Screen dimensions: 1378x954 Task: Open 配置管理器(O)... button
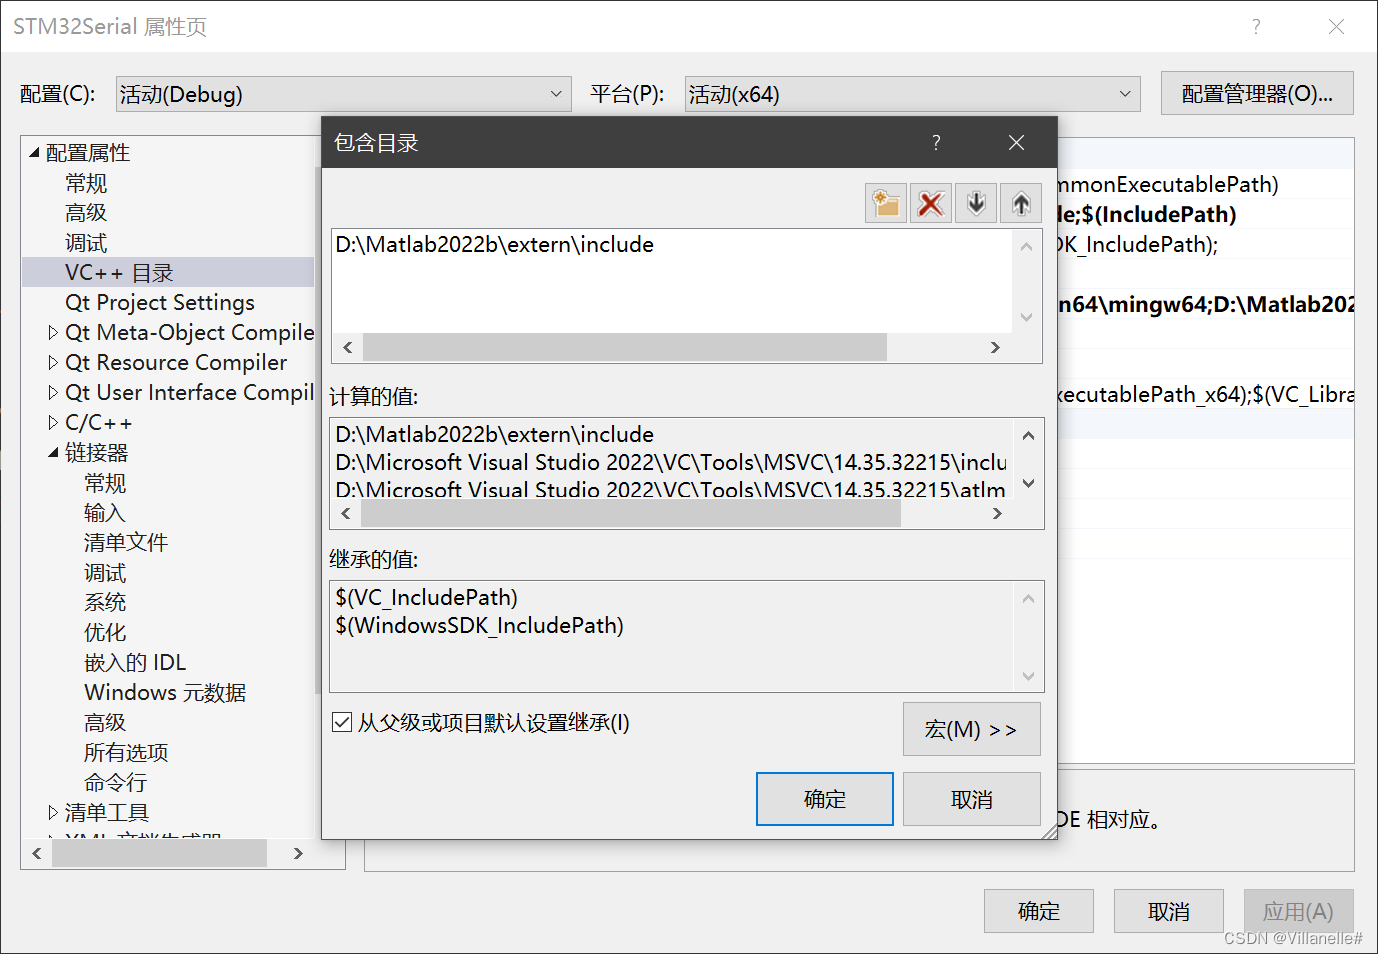pyautogui.click(x=1257, y=94)
